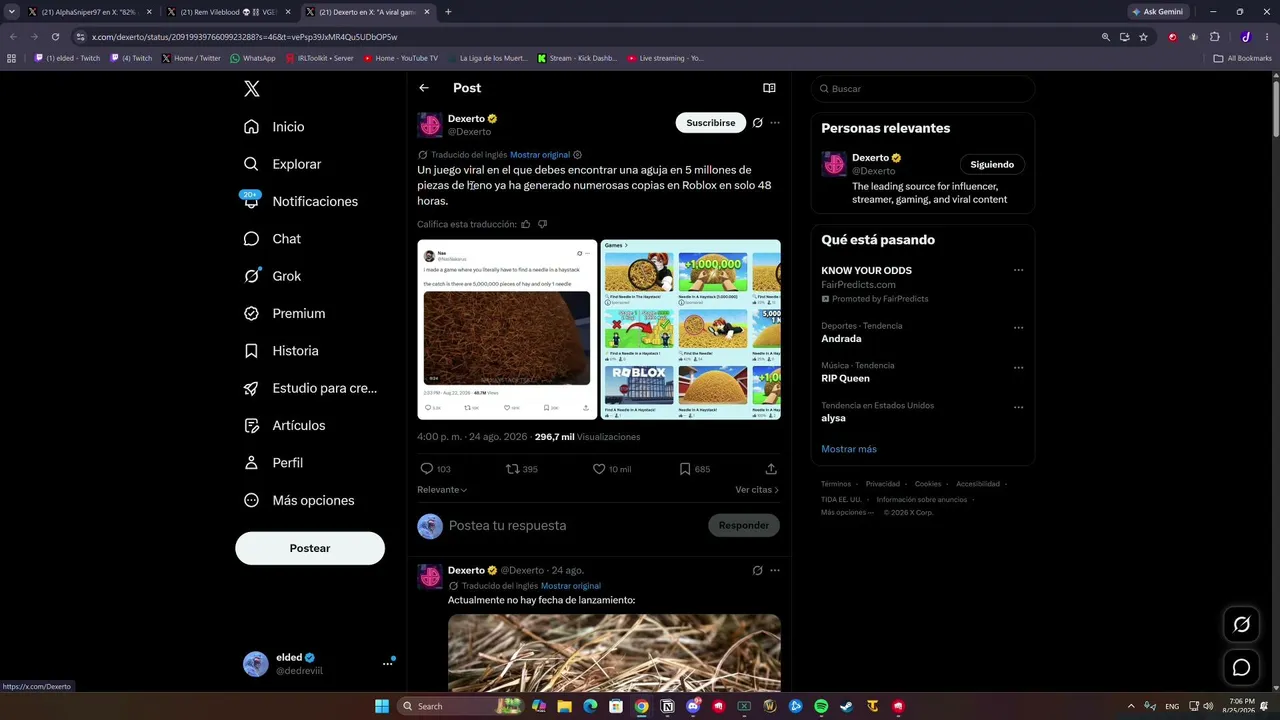Click the Grok icon beside Suscribirse

758,123
